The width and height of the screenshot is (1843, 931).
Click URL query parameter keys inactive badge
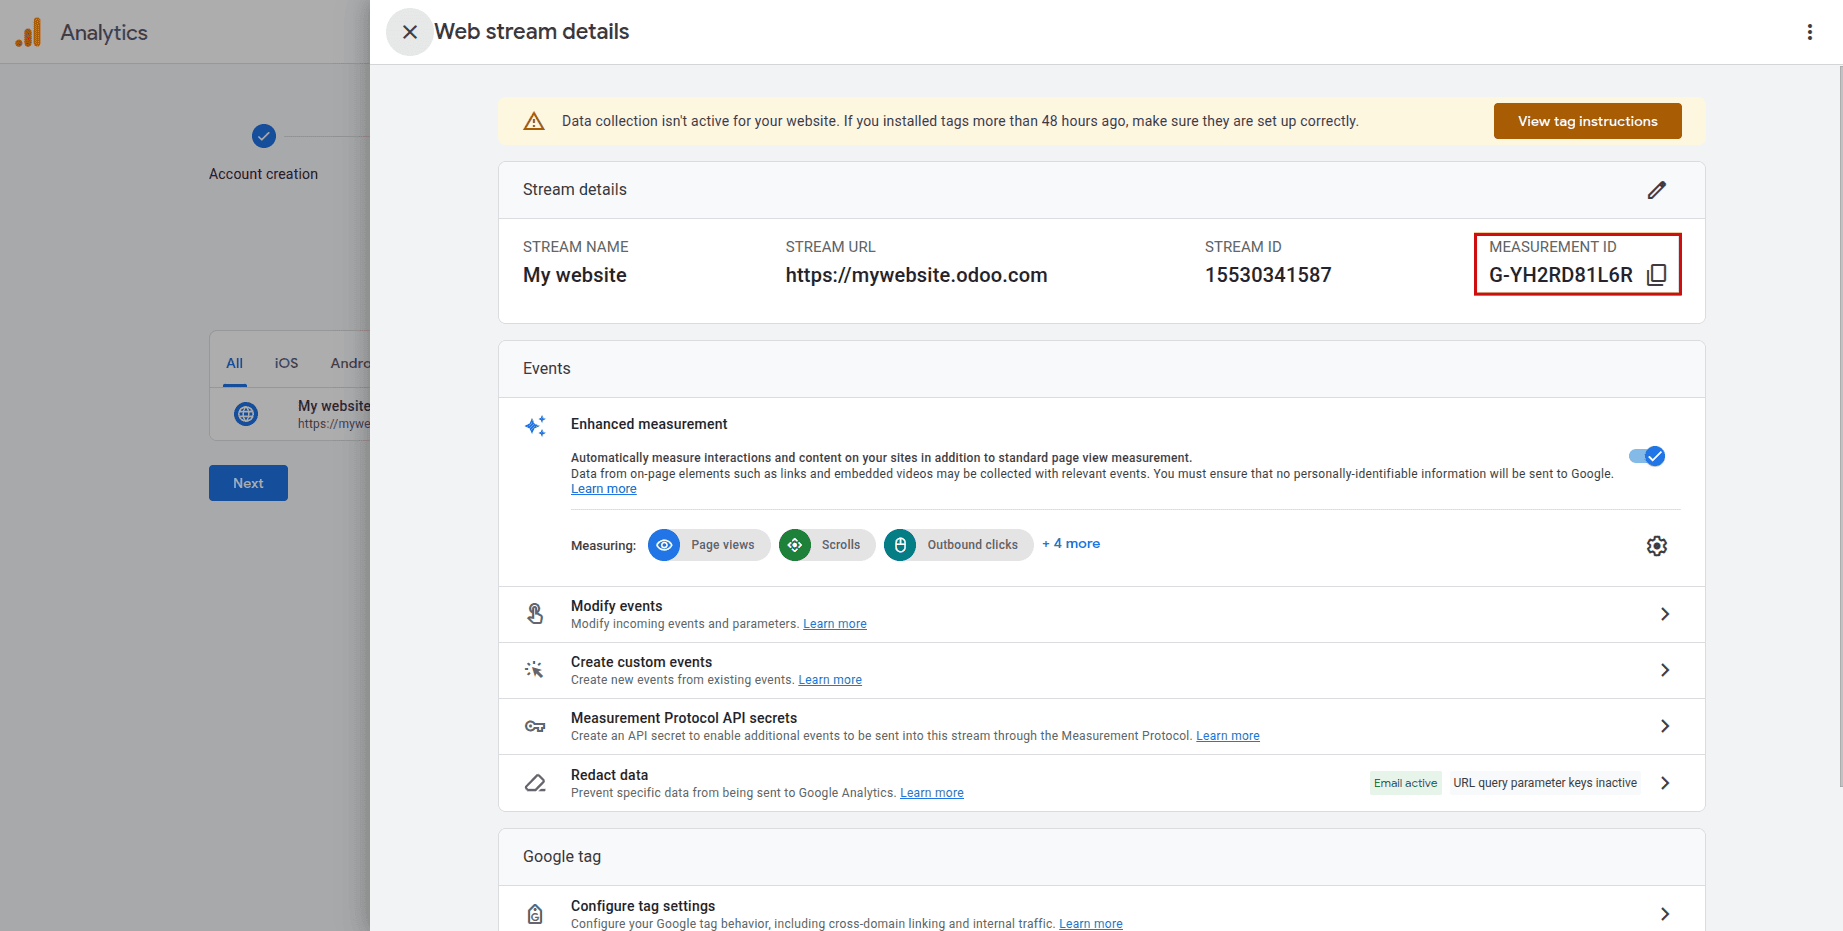click(1545, 783)
